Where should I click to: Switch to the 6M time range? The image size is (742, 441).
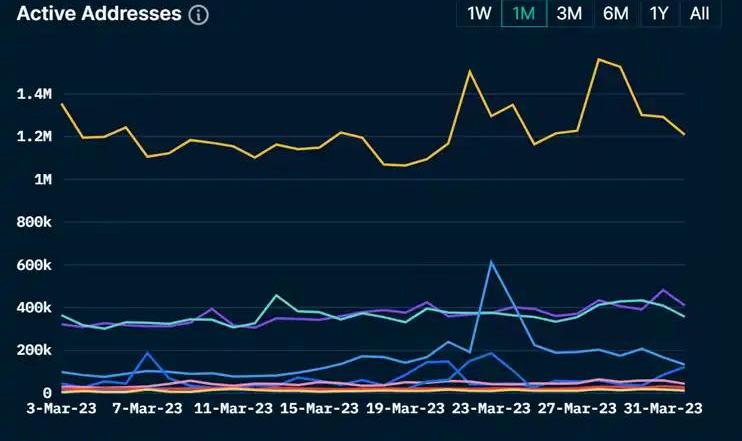(x=615, y=14)
